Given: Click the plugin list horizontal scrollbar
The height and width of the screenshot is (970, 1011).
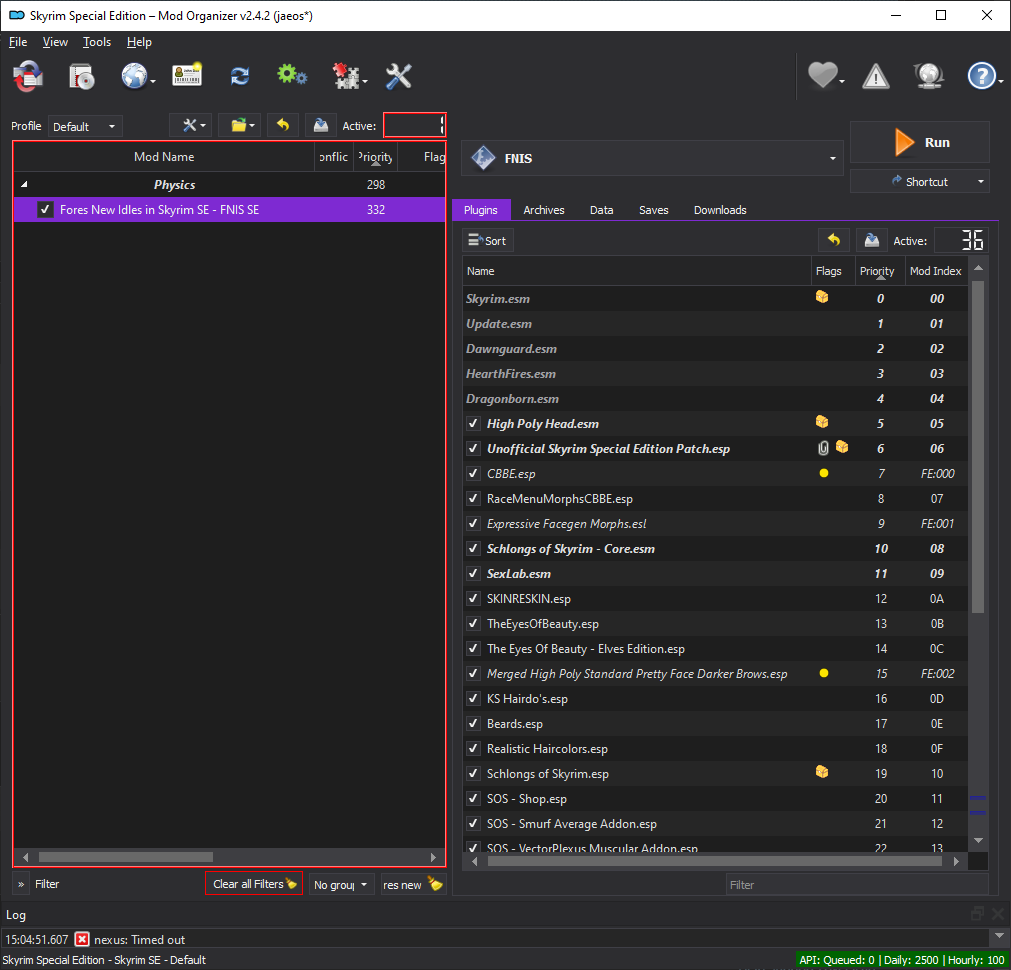Looking at the screenshot, I should (714, 861).
